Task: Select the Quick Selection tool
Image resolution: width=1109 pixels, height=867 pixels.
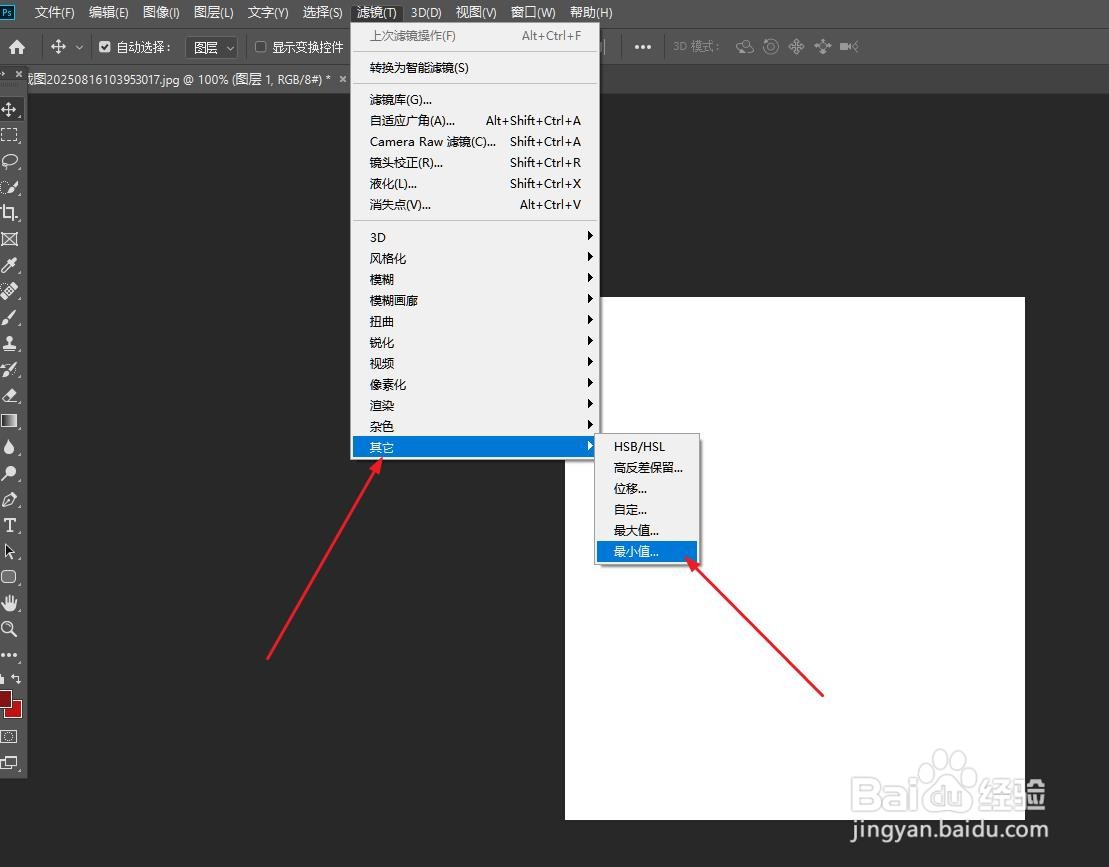Action: click(10, 187)
